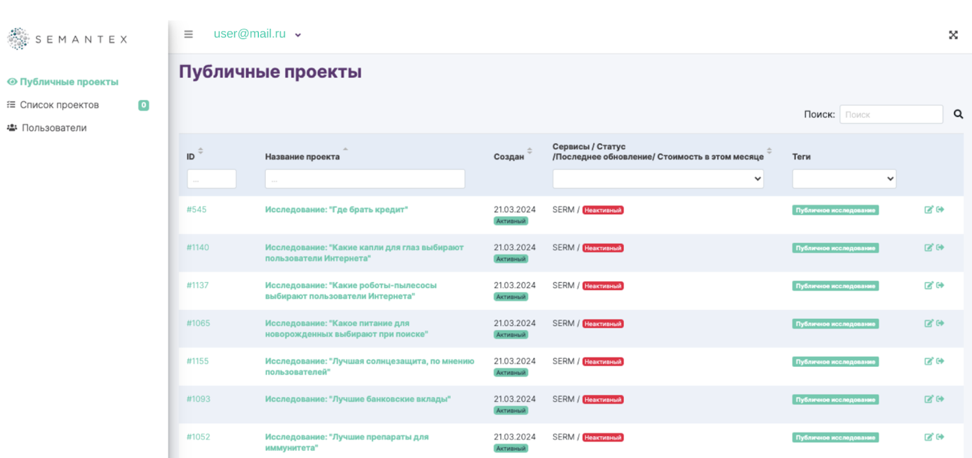Edit project #1093 via pencil icon
The image size is (972, 458).
pos(929,399)
